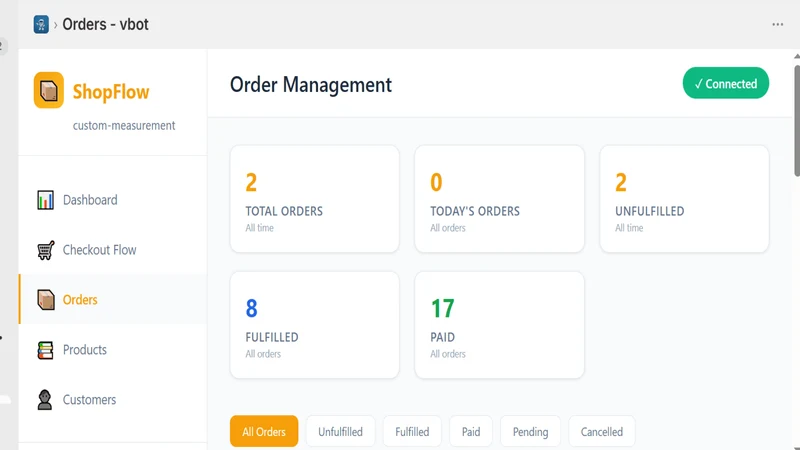Click the Dashboard bar chart icon
800x450 pixels.
(45, 200)
